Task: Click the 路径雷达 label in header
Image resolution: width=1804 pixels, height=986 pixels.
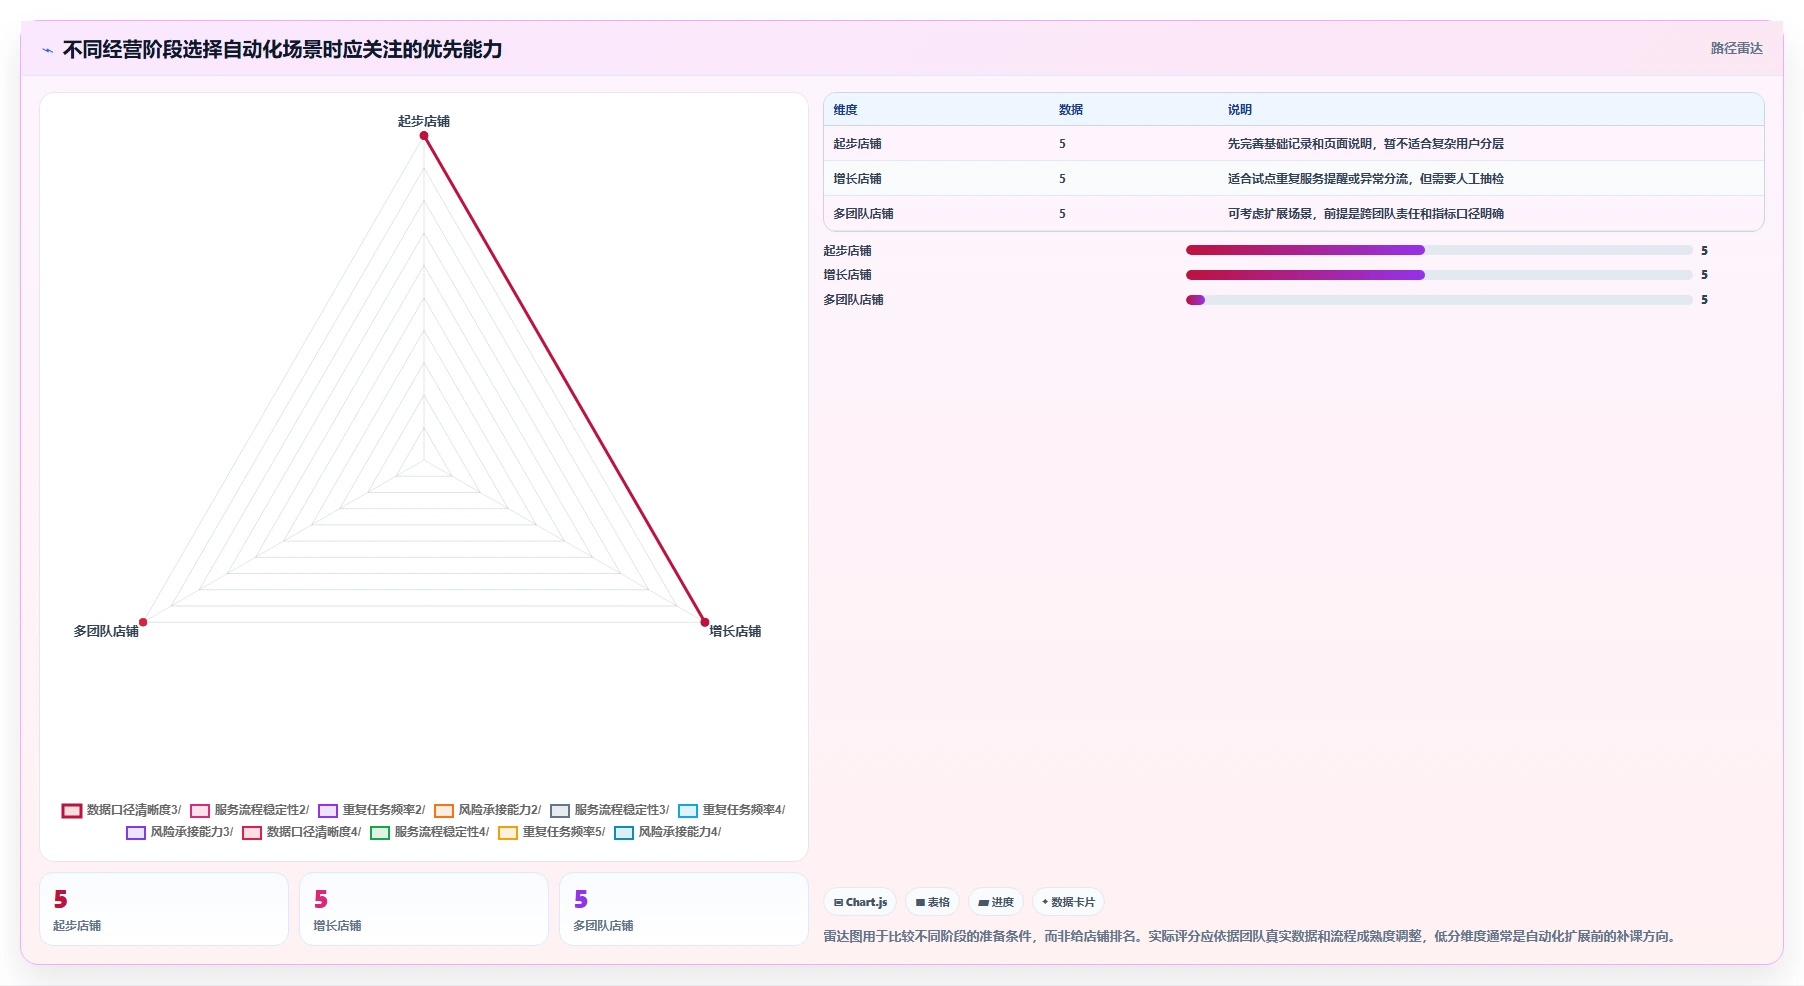Action: (1736, 48)
